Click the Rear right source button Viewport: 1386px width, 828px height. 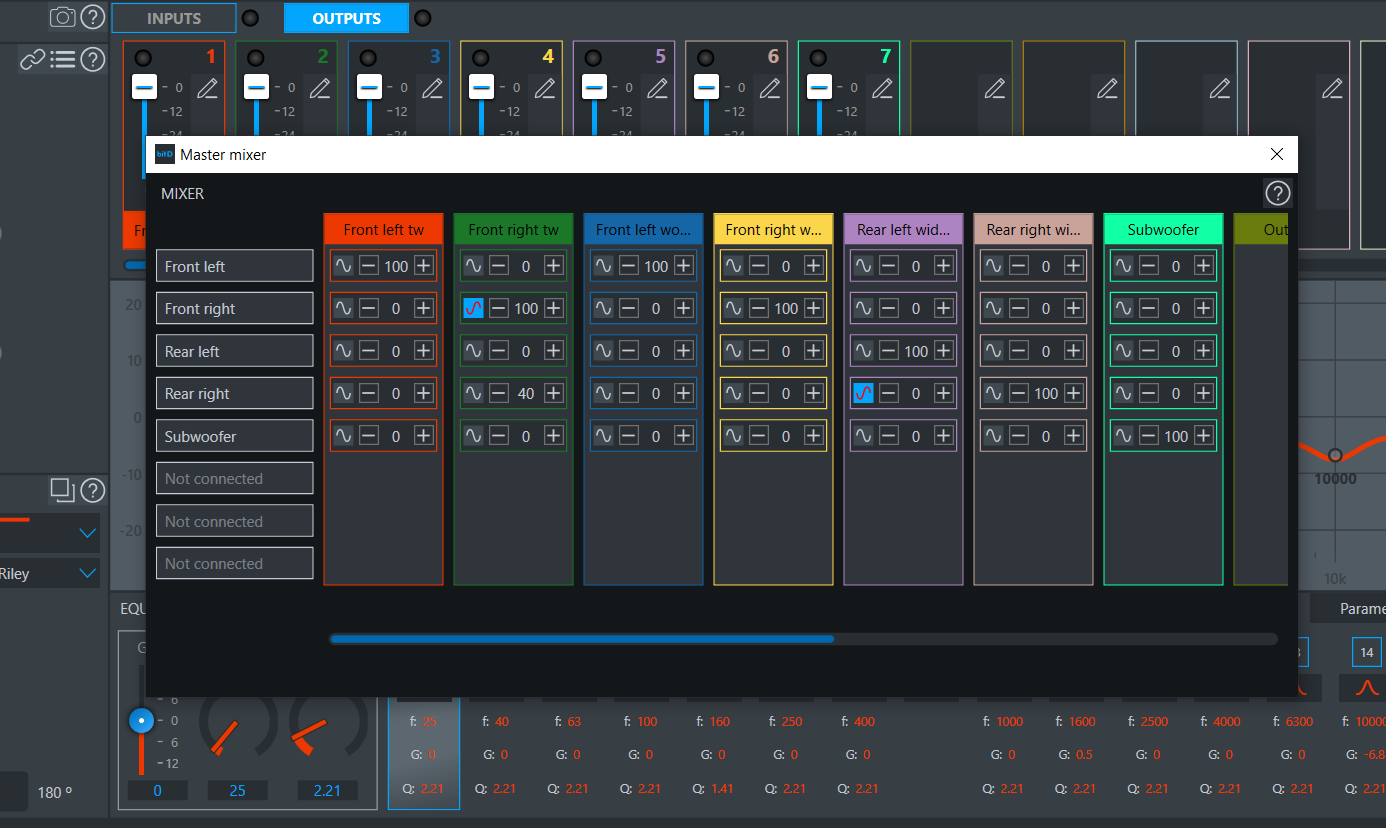234,392
